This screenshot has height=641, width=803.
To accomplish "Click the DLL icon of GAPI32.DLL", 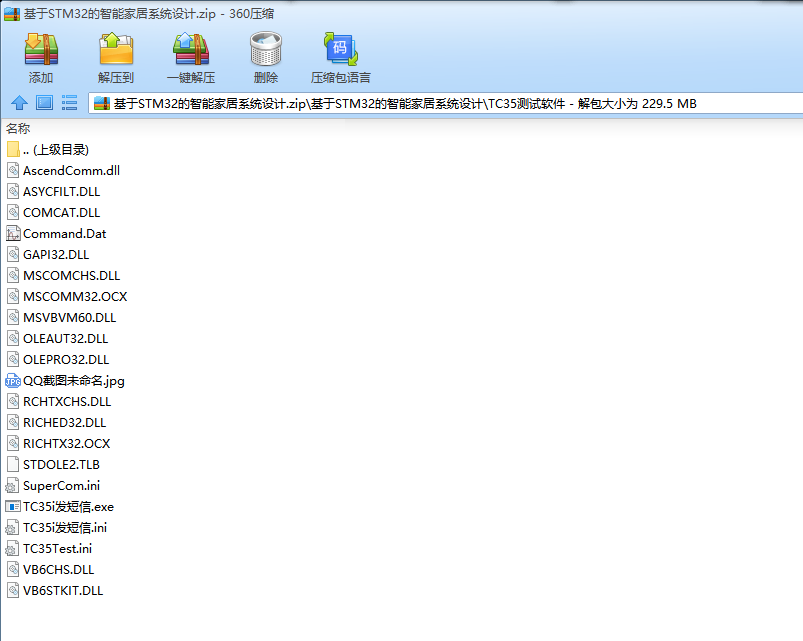I will tap(13, 254).
